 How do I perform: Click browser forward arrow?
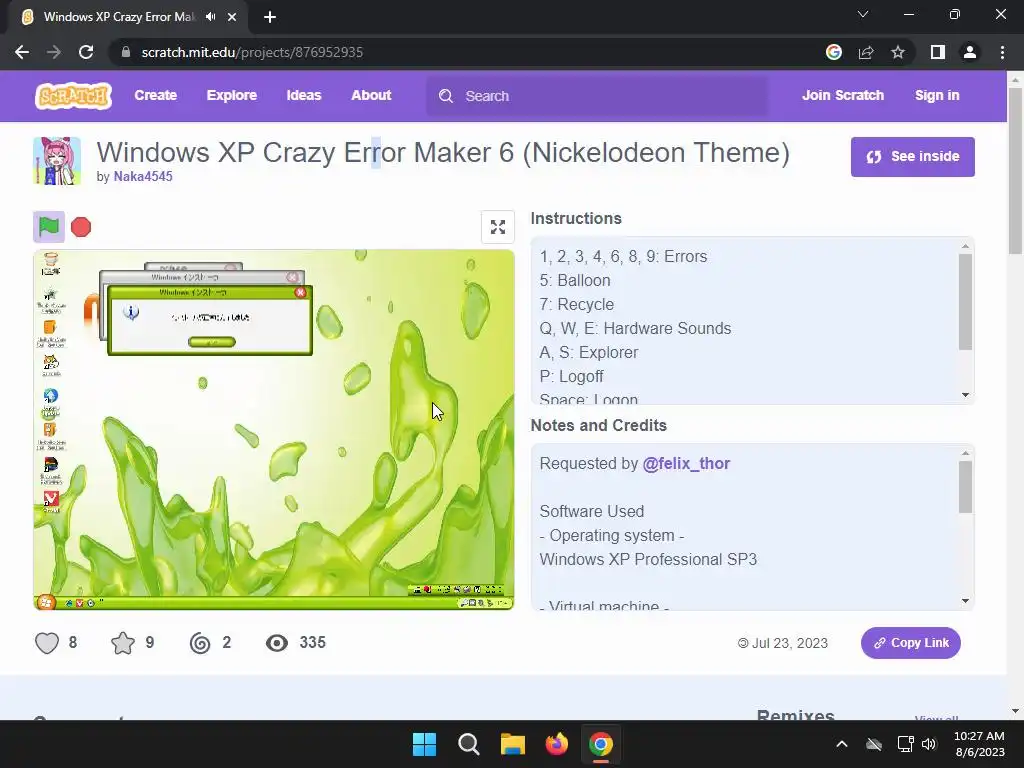54,52
